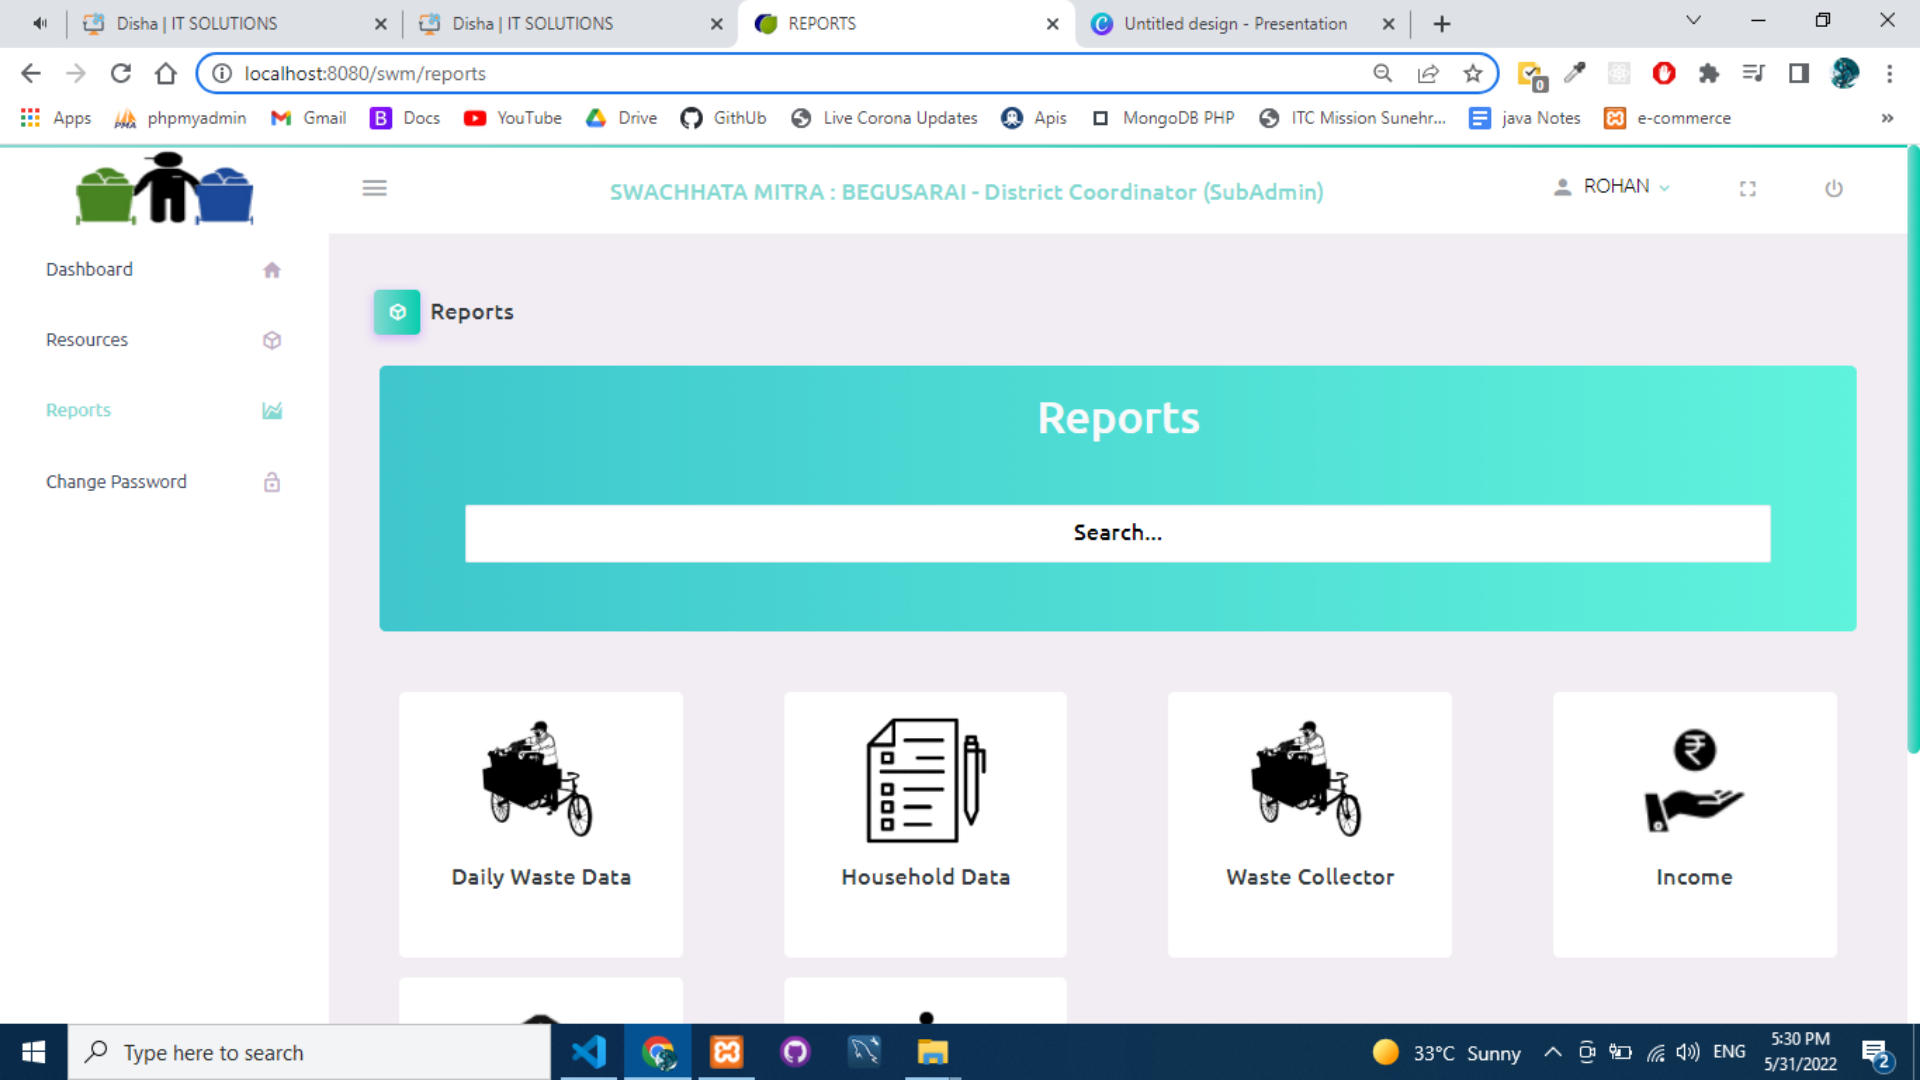The image size is (1920, 1080).
Task: Click the Income rupee hand icon
Action: pyautogui.click(x=1693, y=781)
